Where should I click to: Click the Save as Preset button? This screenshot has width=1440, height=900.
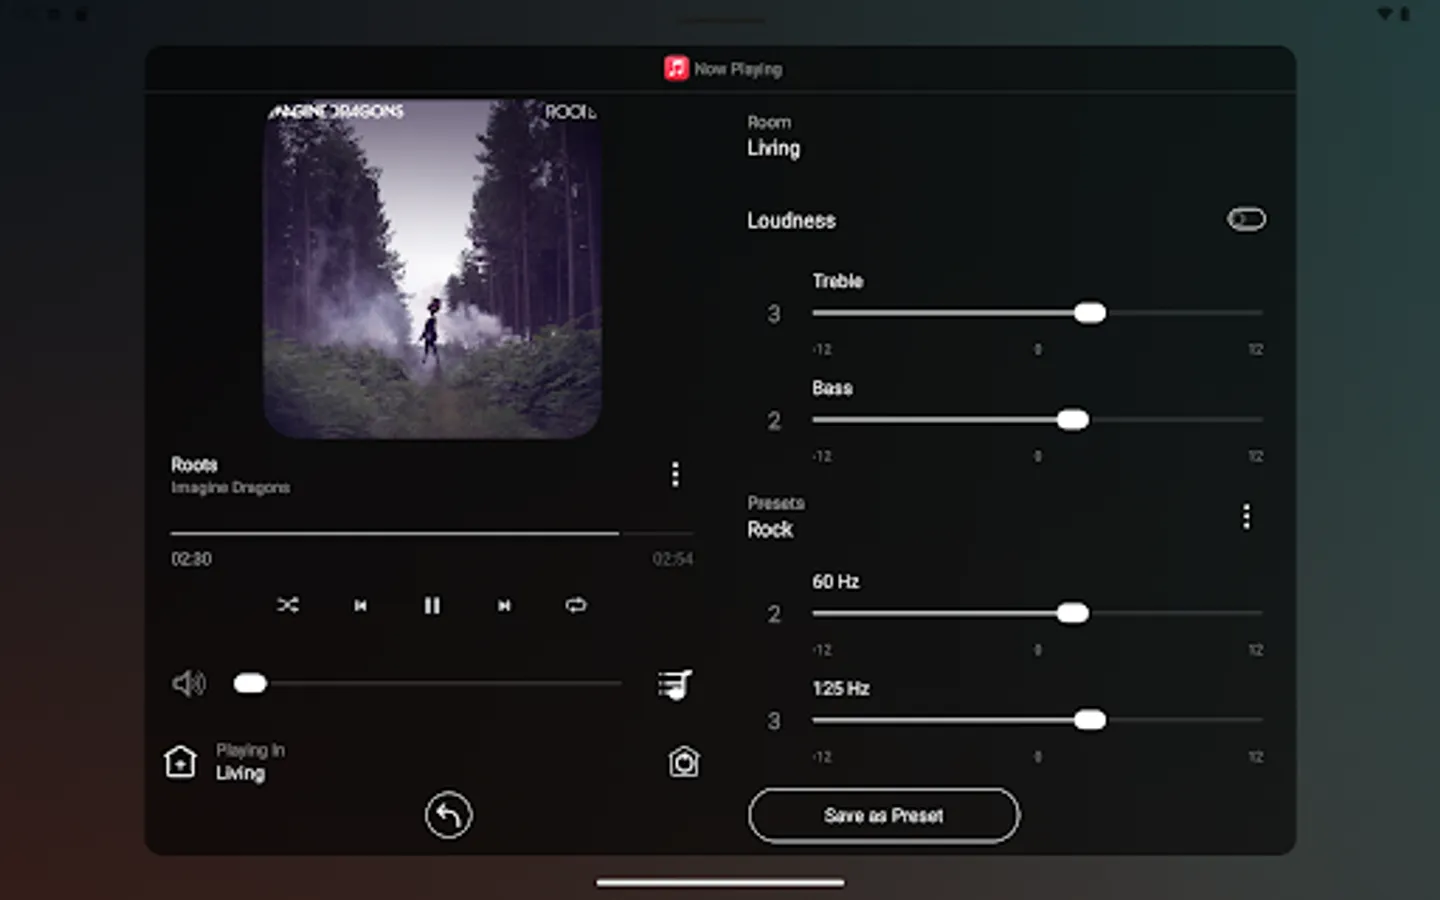[884, 815]
